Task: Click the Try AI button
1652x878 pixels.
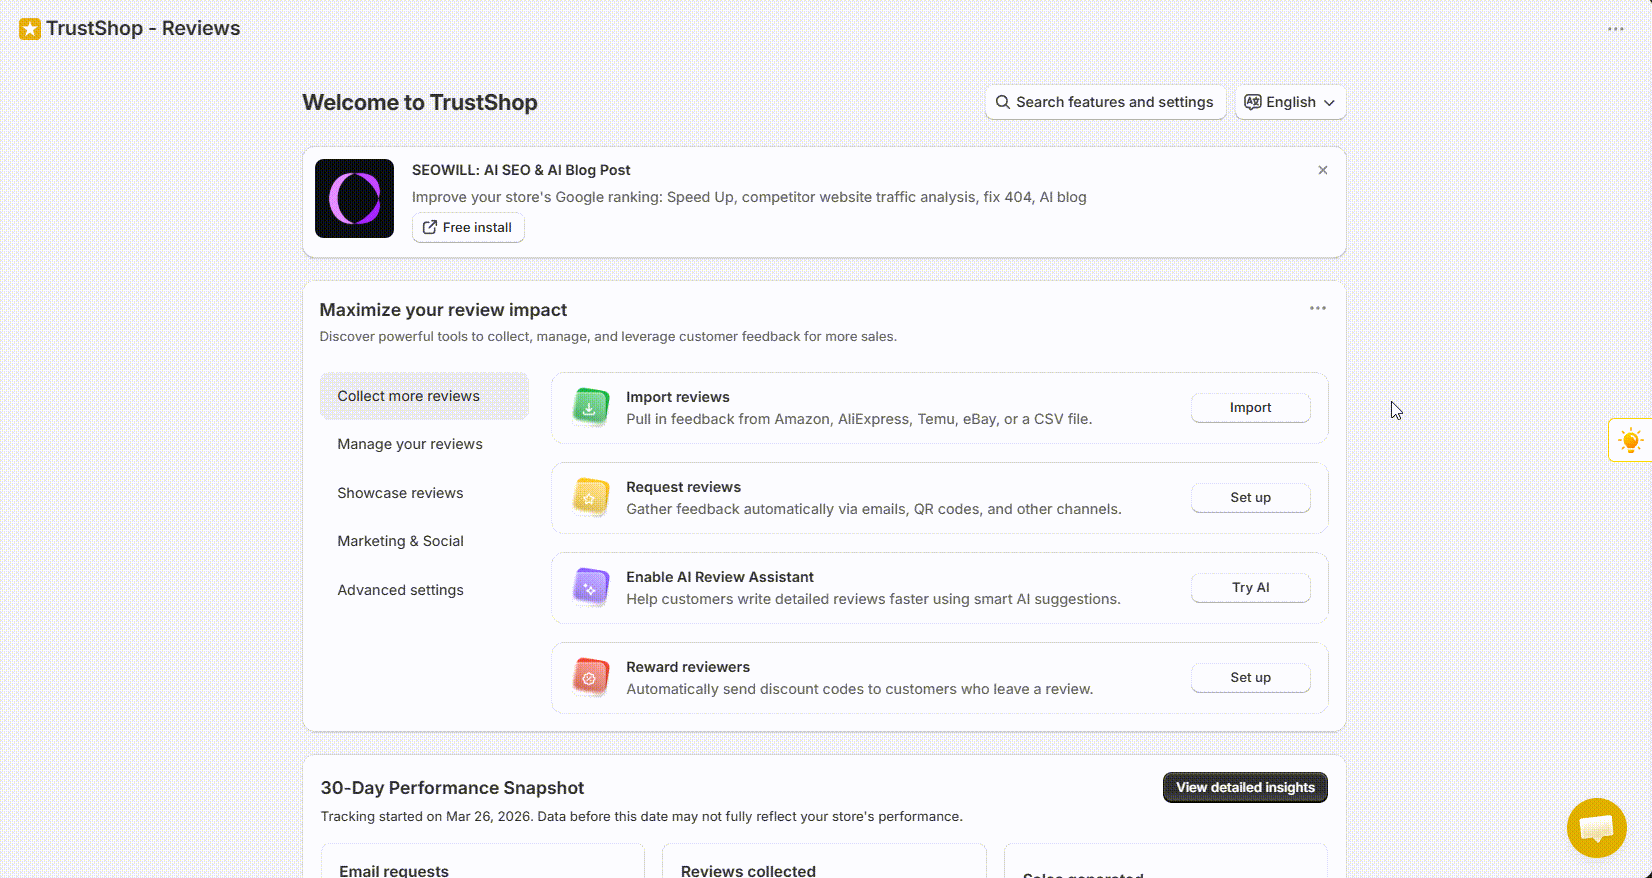Action: click(1250, 588)
